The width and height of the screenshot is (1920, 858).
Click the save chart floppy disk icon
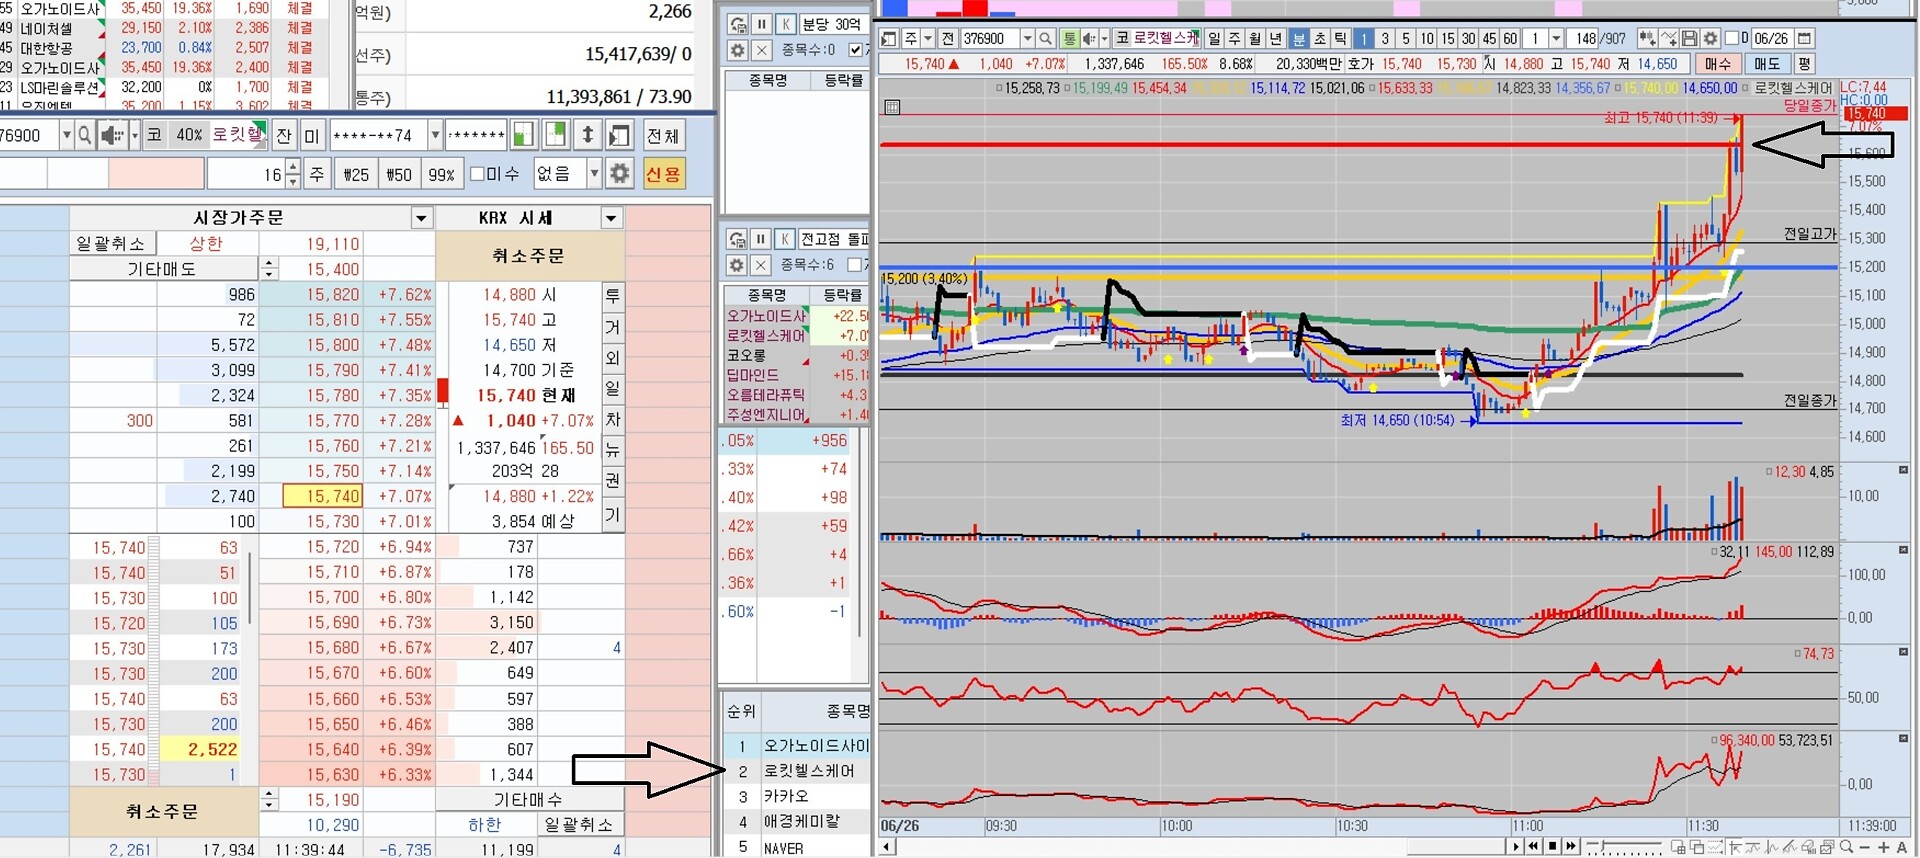point(1690,39)
